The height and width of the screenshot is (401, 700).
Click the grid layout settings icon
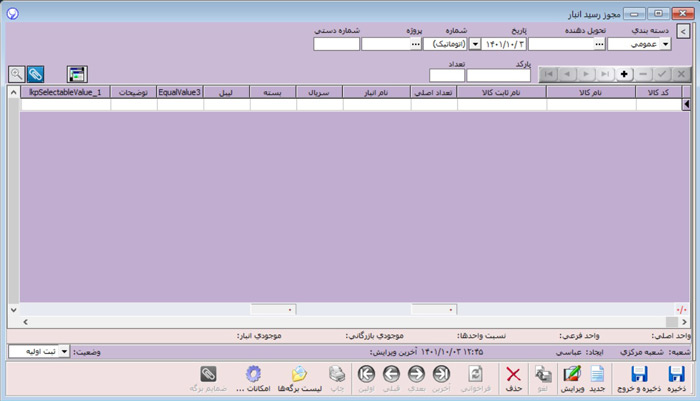click(x=77, y=74)
